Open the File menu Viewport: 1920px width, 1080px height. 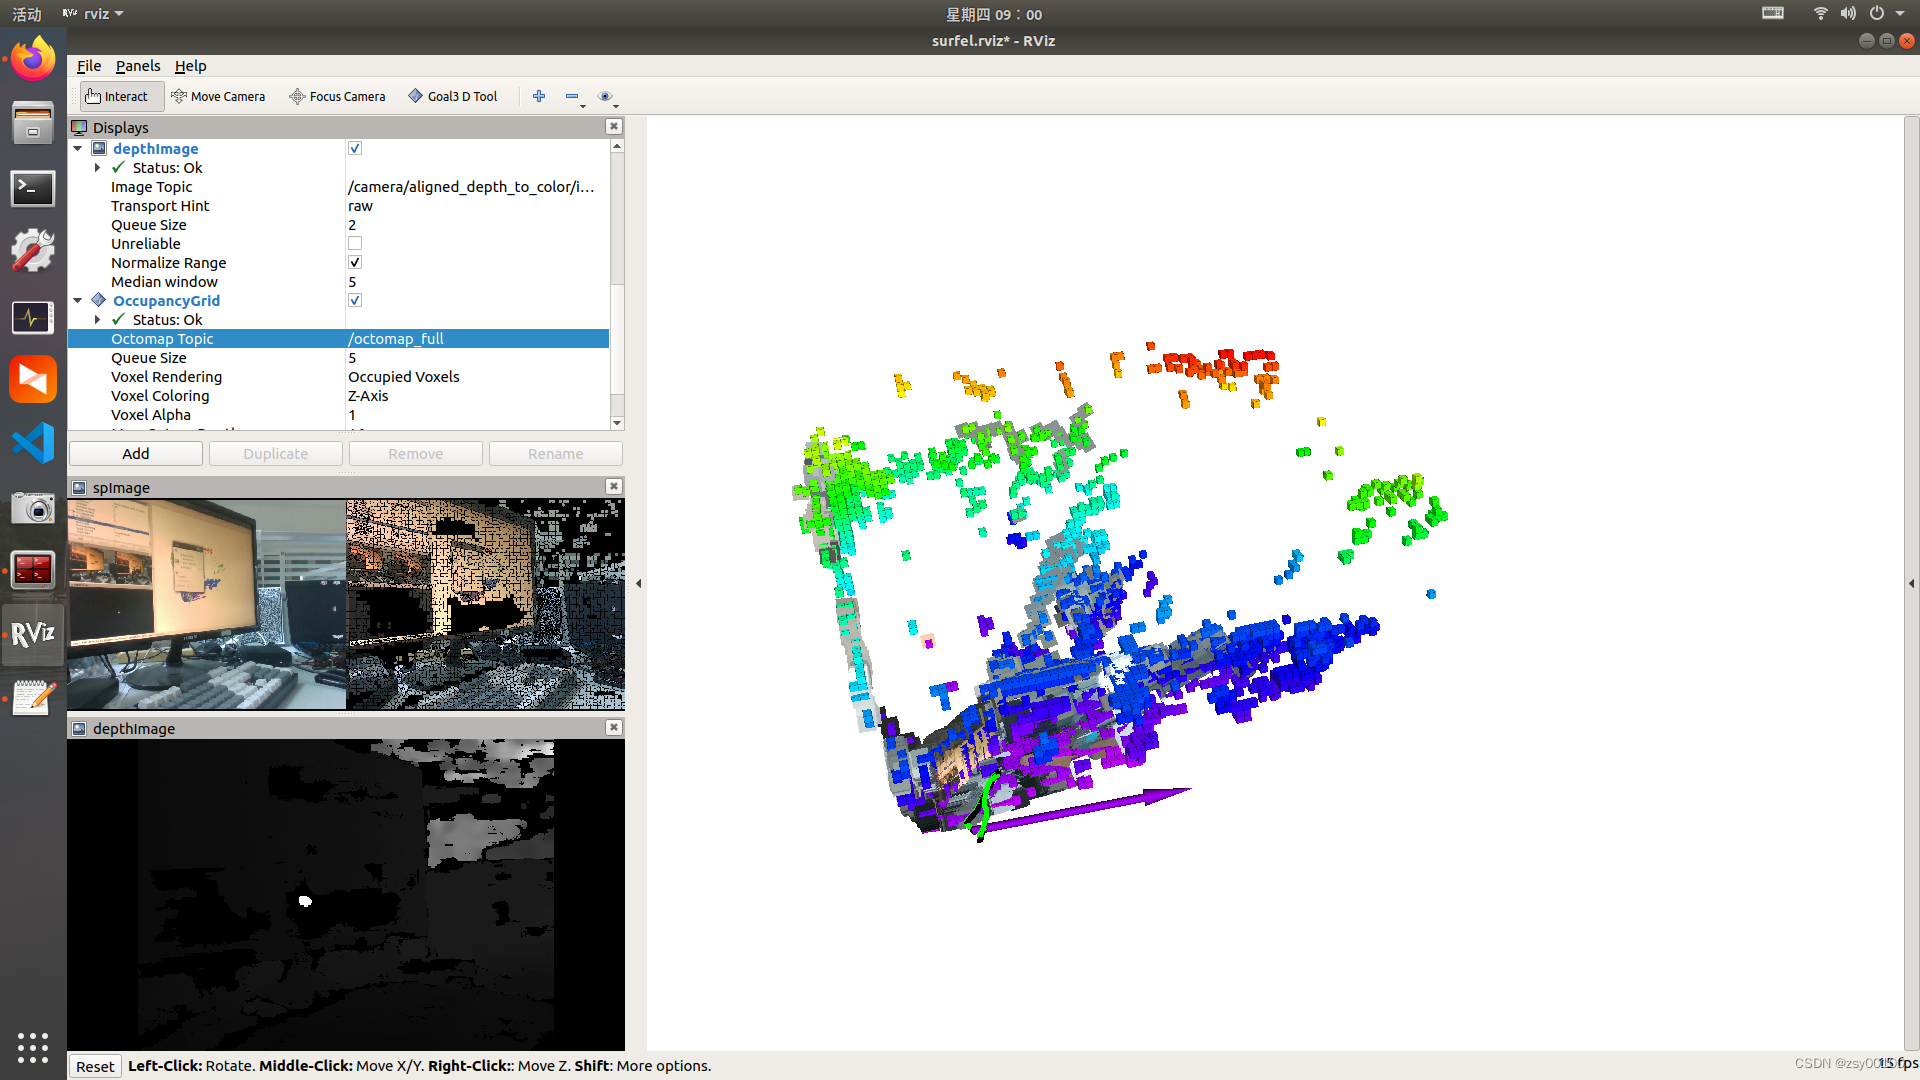pyautogui.click(x=89, y=66)
